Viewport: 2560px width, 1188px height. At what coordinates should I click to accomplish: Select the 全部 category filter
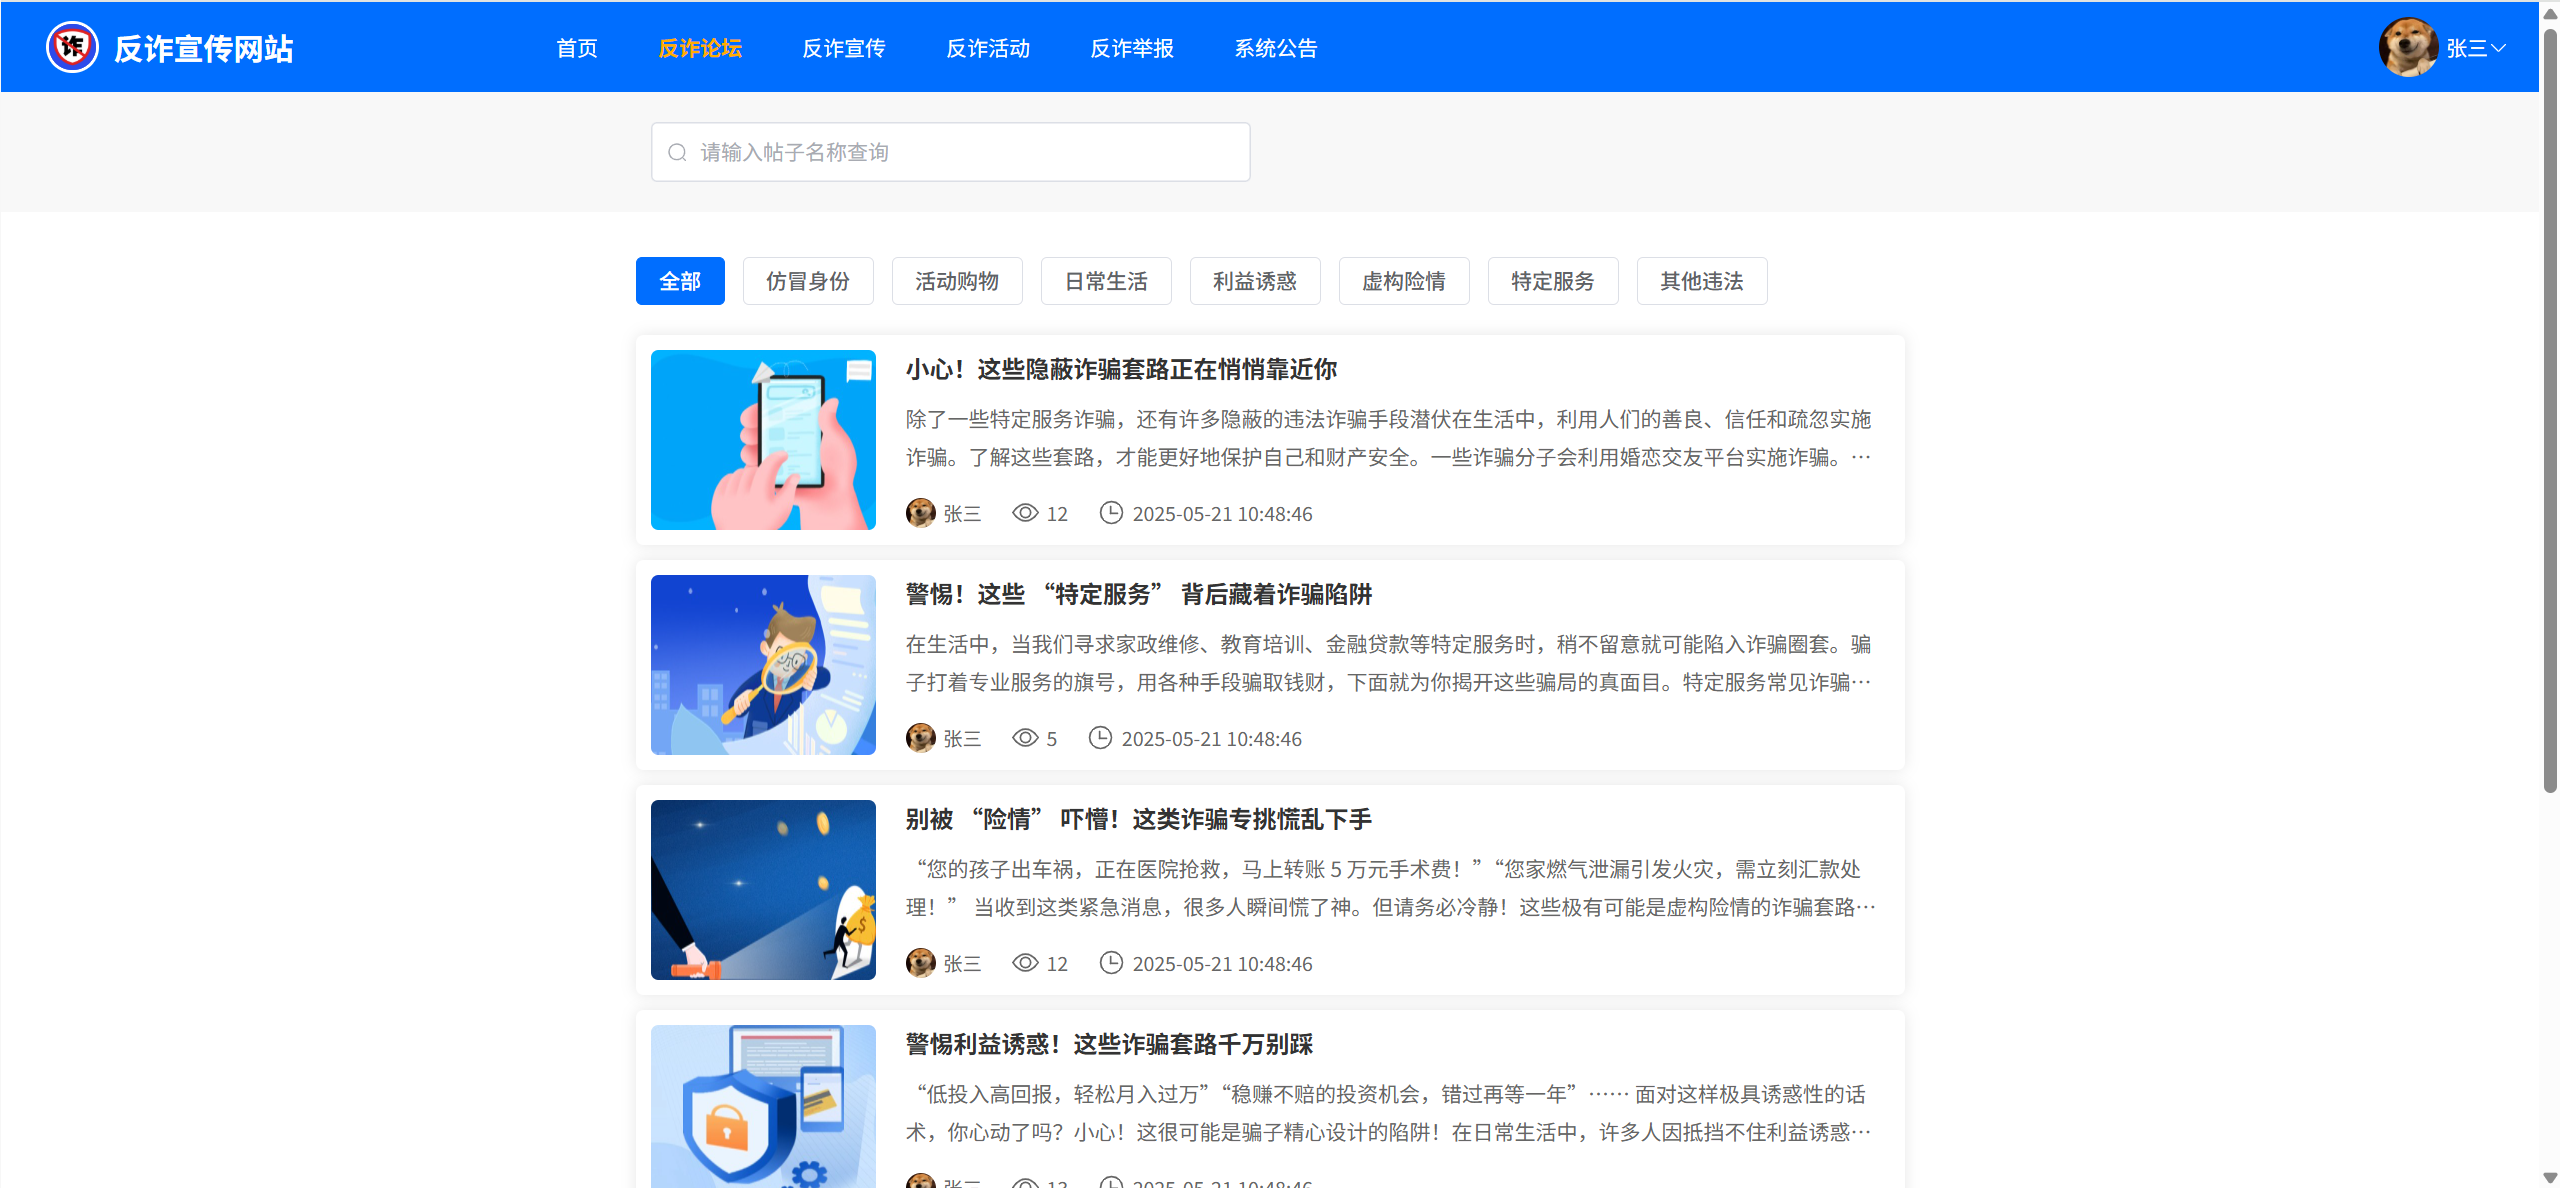click(680, 281)
